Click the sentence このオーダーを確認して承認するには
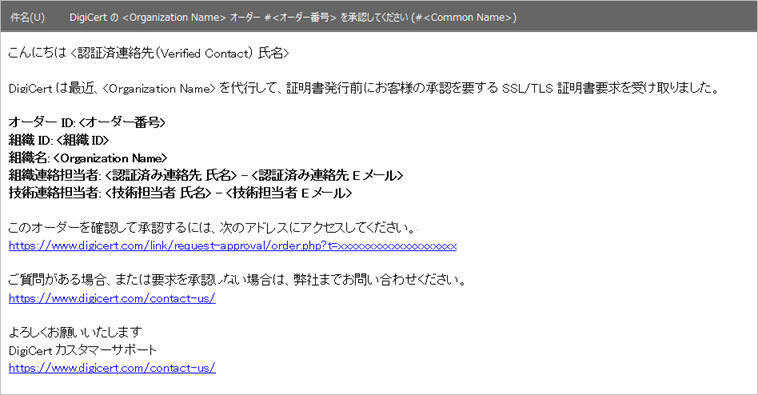758x395 pixels. [x=212, y=228]
